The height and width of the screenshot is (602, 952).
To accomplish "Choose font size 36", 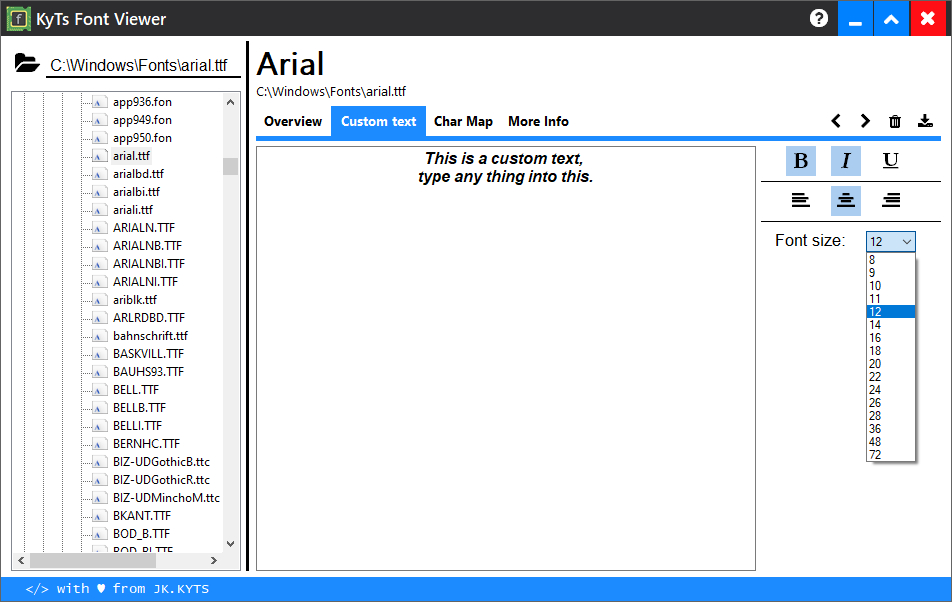I will 891,429.
